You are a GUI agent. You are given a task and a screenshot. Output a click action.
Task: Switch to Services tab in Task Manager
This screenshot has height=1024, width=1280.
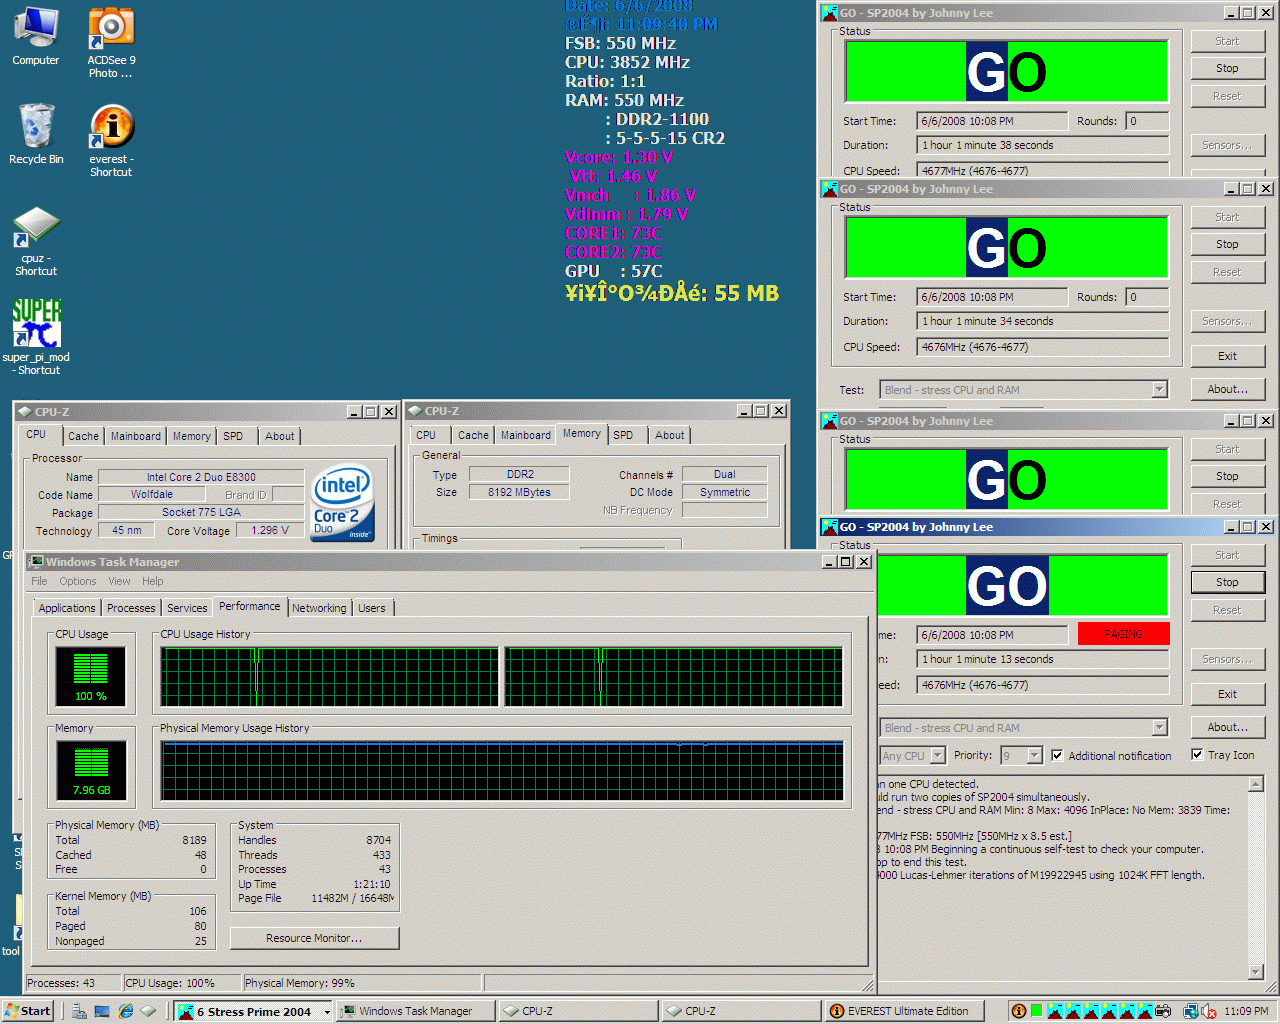pyautogui.click(x=187, y=608)
